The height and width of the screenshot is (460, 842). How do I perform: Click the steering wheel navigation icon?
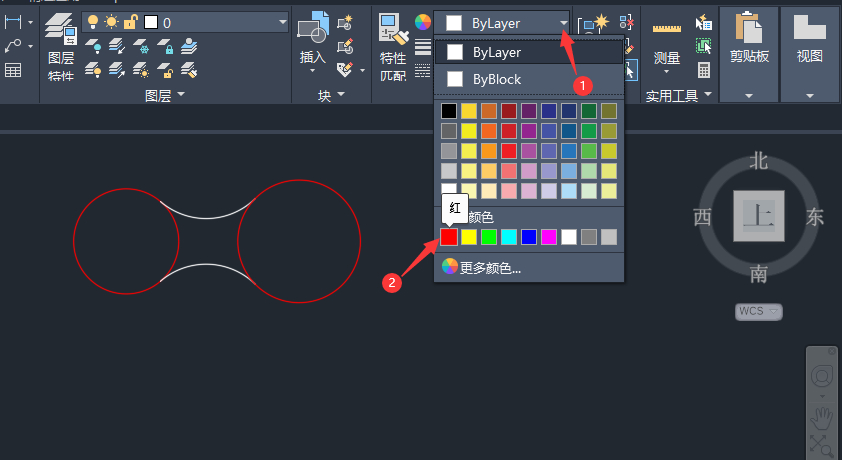821,376
